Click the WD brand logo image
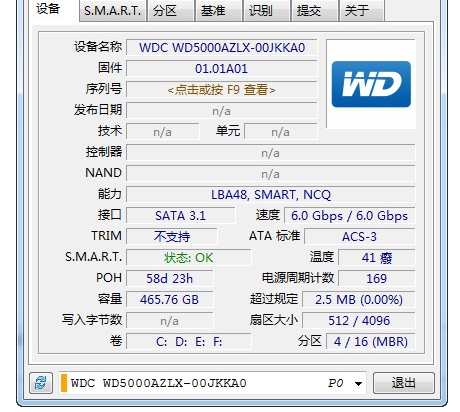Screen dimensions: 460x412 (x=371, y=84)
